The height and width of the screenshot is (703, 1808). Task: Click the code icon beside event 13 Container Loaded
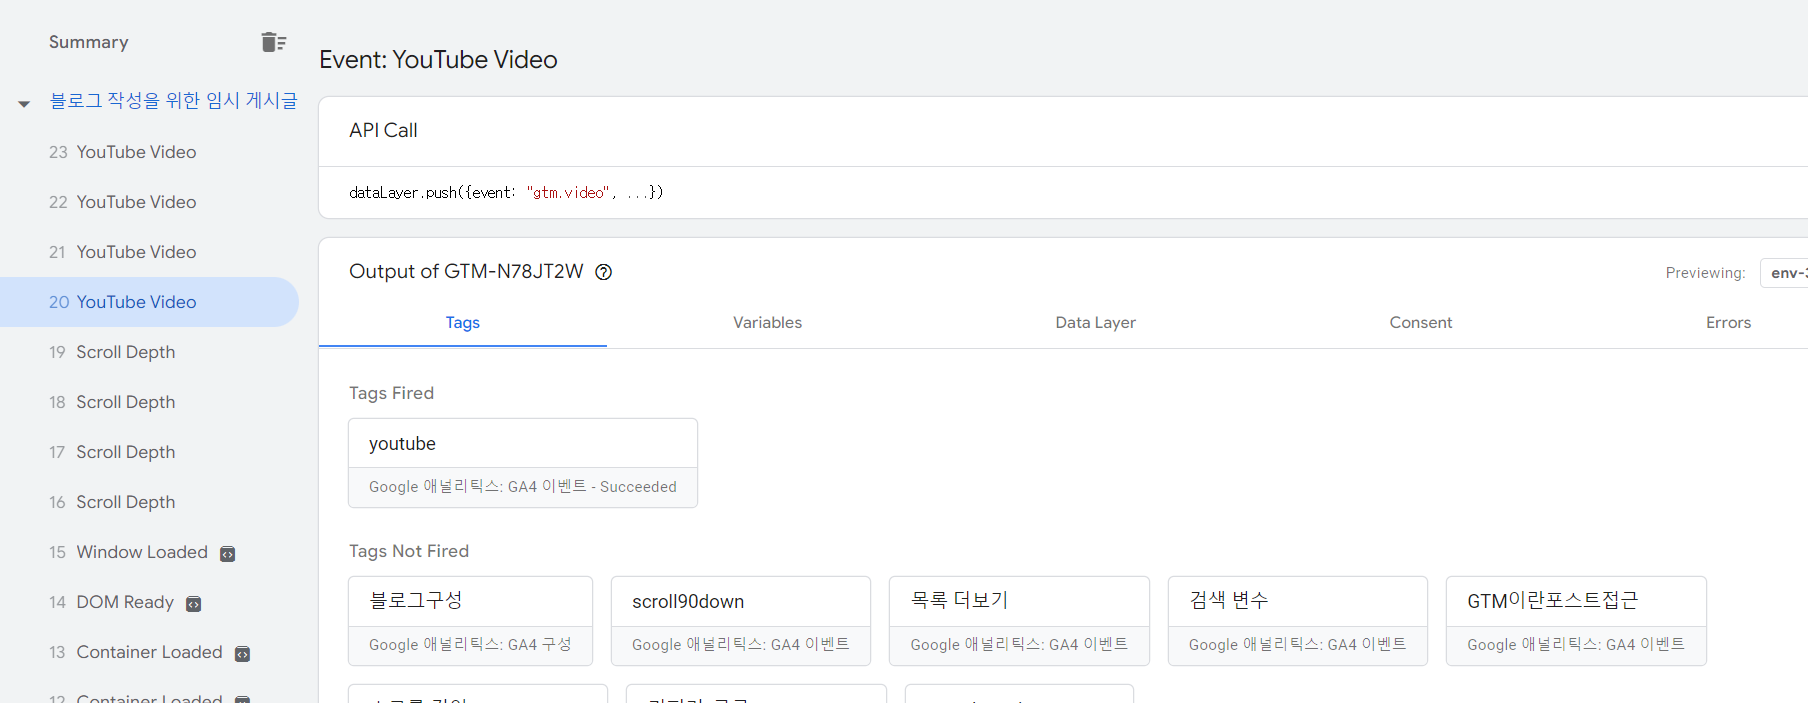coord(242,654)
